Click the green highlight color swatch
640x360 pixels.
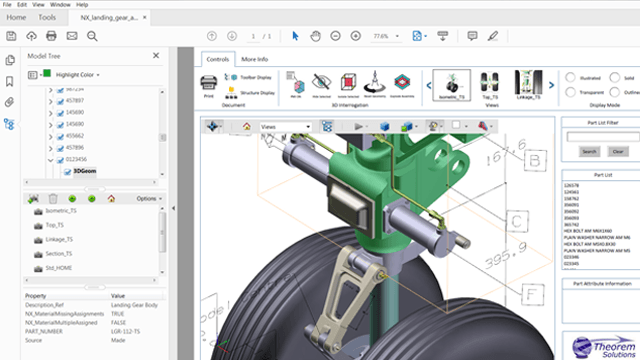coord(47,73)
